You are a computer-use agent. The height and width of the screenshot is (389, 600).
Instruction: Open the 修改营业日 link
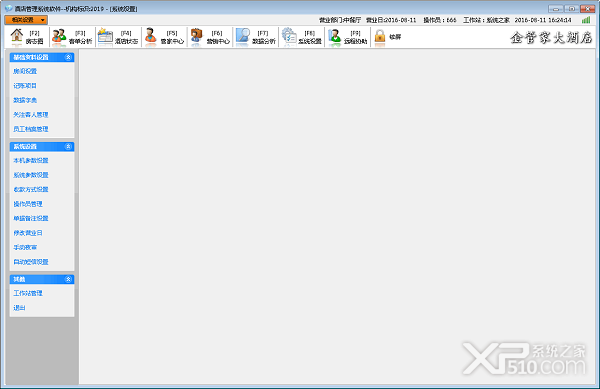[28, 233]
